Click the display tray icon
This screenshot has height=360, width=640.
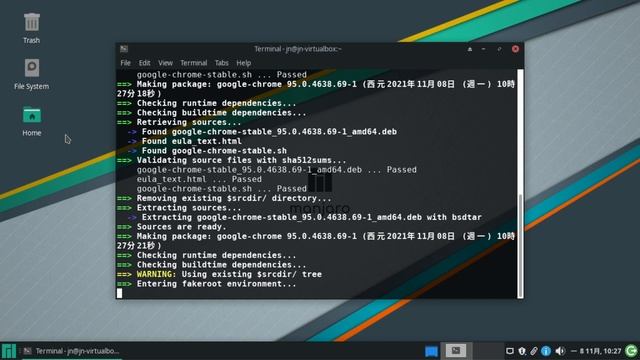[x=510, y=351]
